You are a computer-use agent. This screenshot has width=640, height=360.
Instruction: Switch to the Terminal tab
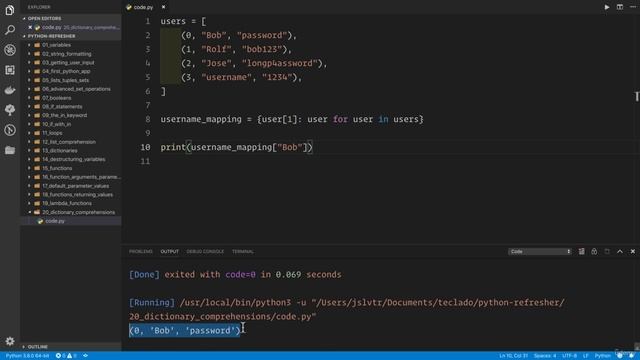tap(243, 251)
